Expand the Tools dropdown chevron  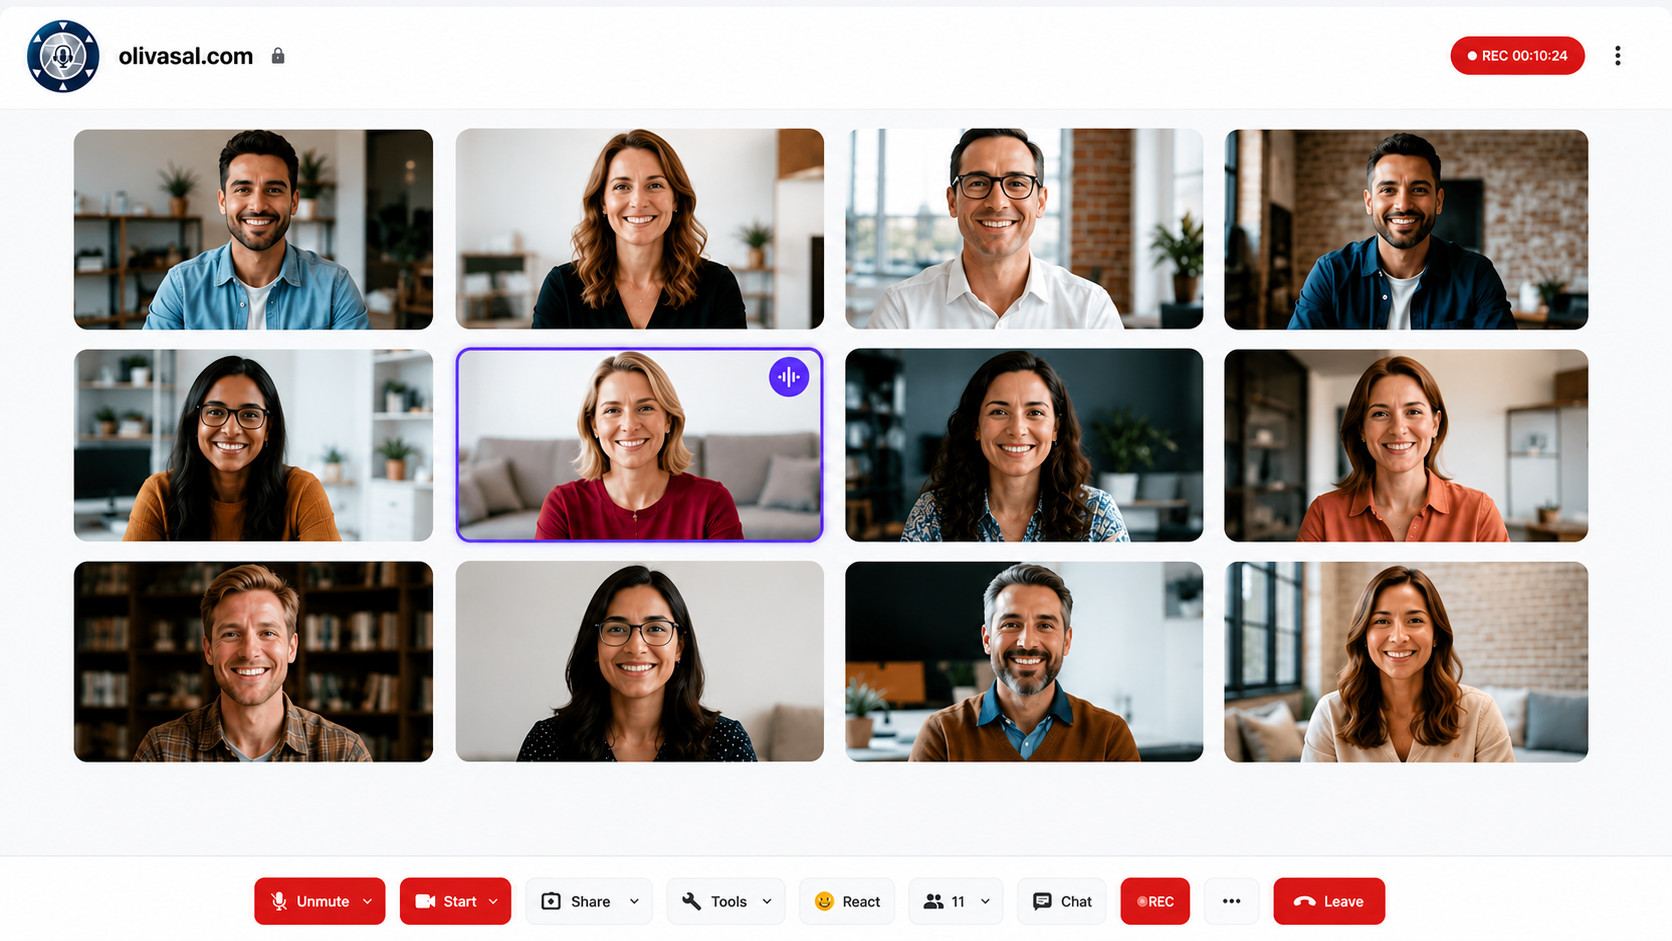768,901
